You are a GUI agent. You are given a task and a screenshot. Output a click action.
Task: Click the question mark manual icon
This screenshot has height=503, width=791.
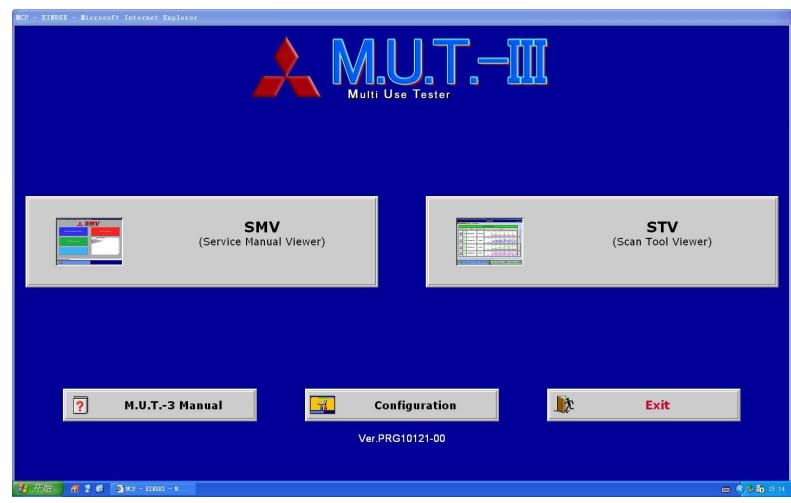pyautogui.click(x=80, y=405)
